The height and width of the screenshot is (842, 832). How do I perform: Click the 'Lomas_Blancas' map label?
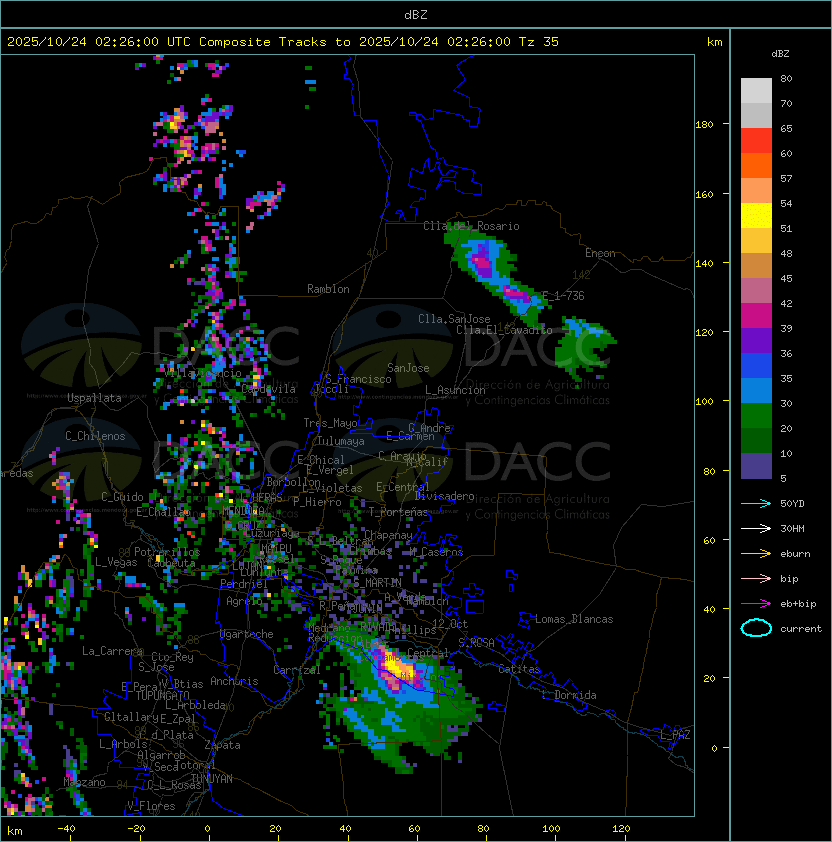coord(574,619)
